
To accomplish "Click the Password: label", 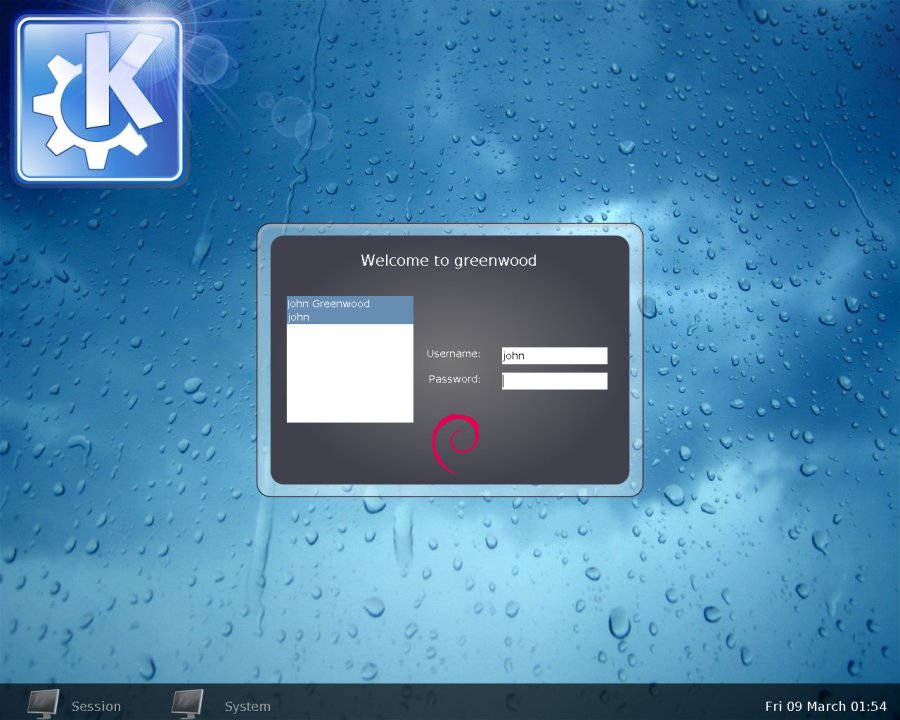I will tap(454, 379).
